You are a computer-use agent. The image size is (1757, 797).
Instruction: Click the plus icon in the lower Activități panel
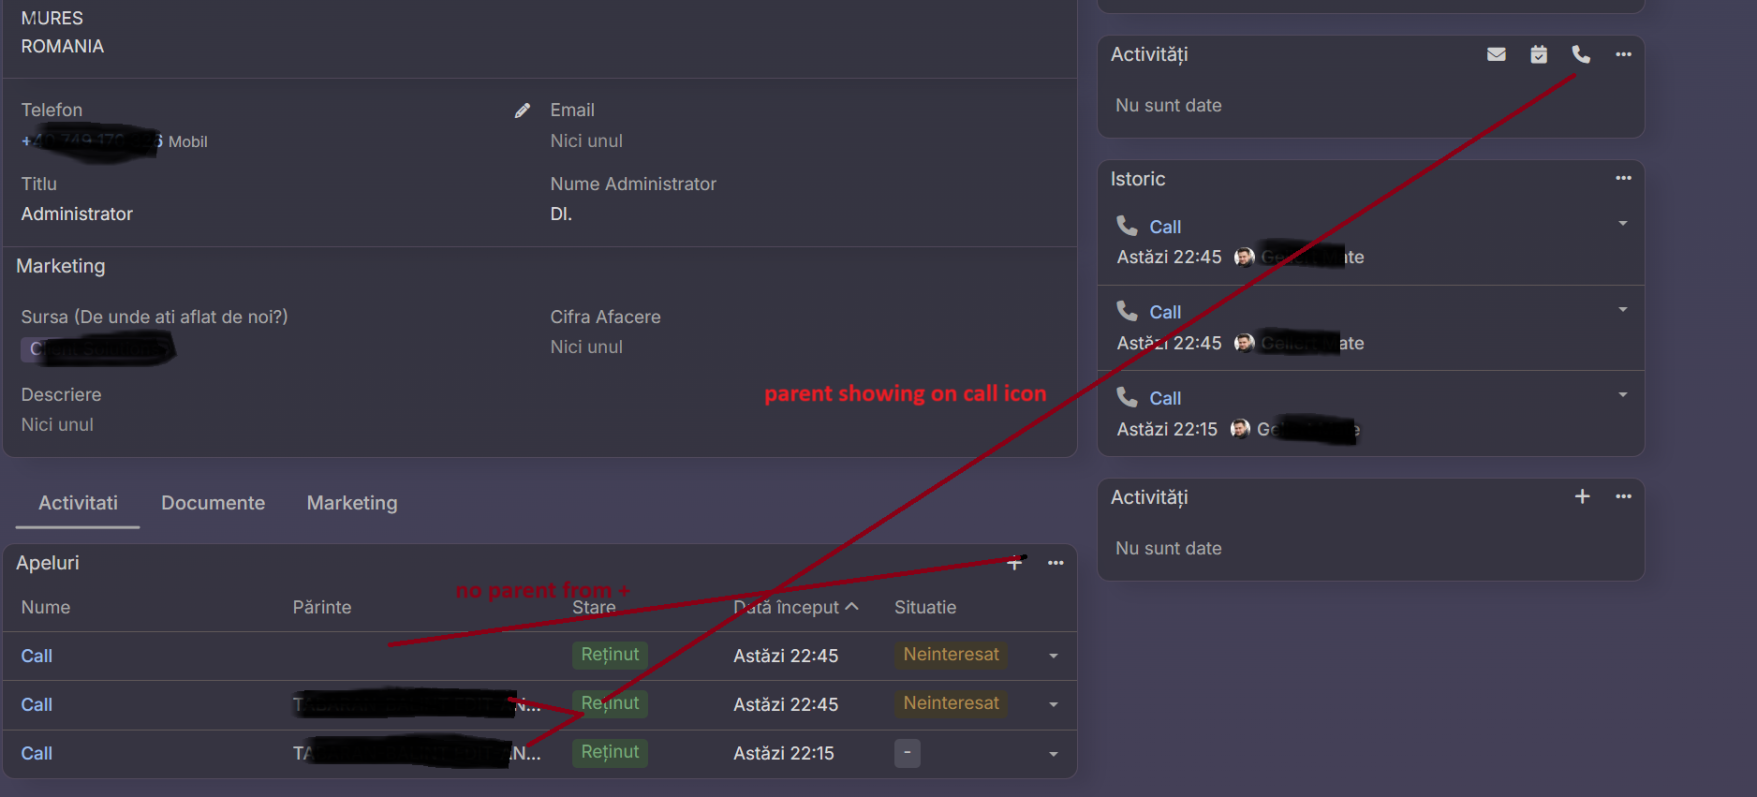(1582, 497)
